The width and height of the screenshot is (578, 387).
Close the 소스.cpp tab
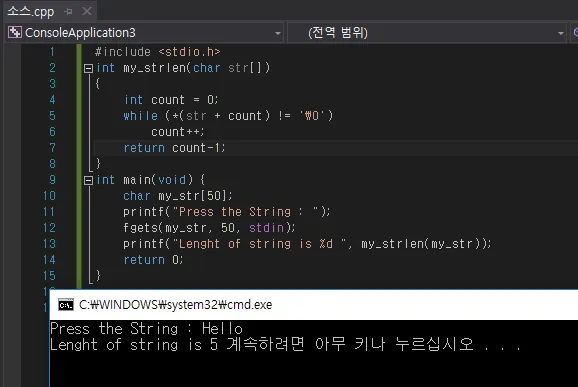tap(87, 11)
